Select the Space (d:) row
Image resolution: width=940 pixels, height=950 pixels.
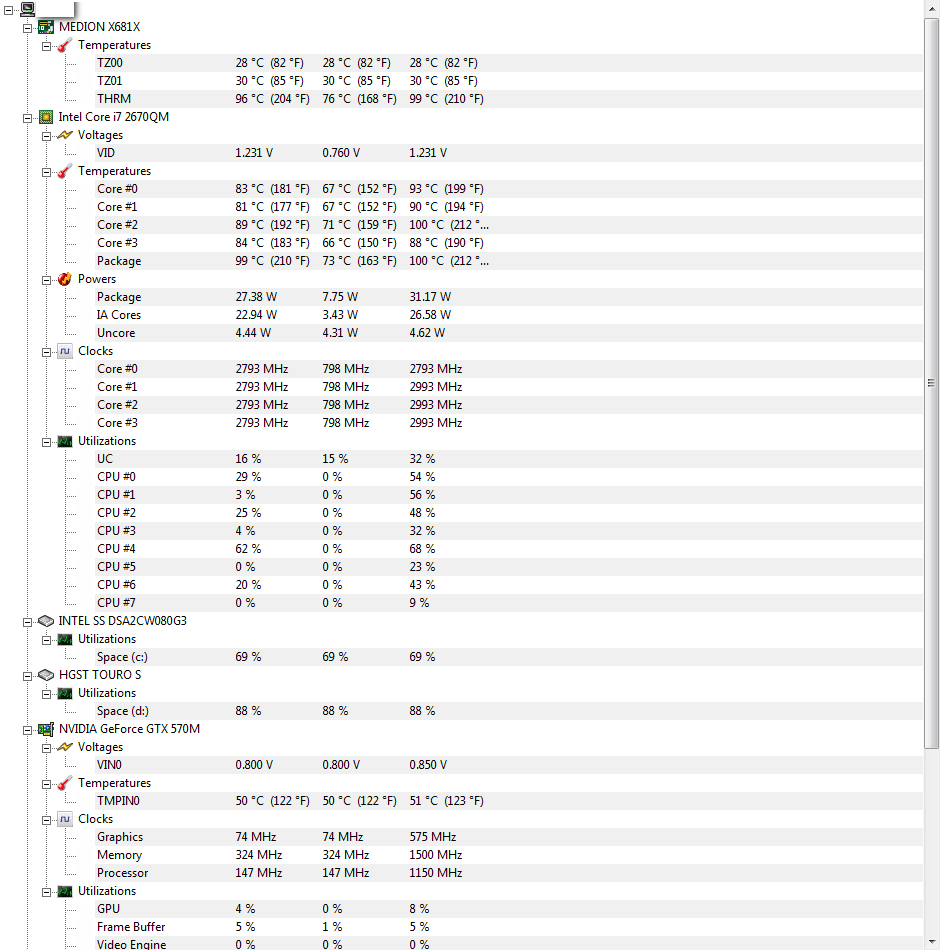(509, 711)
